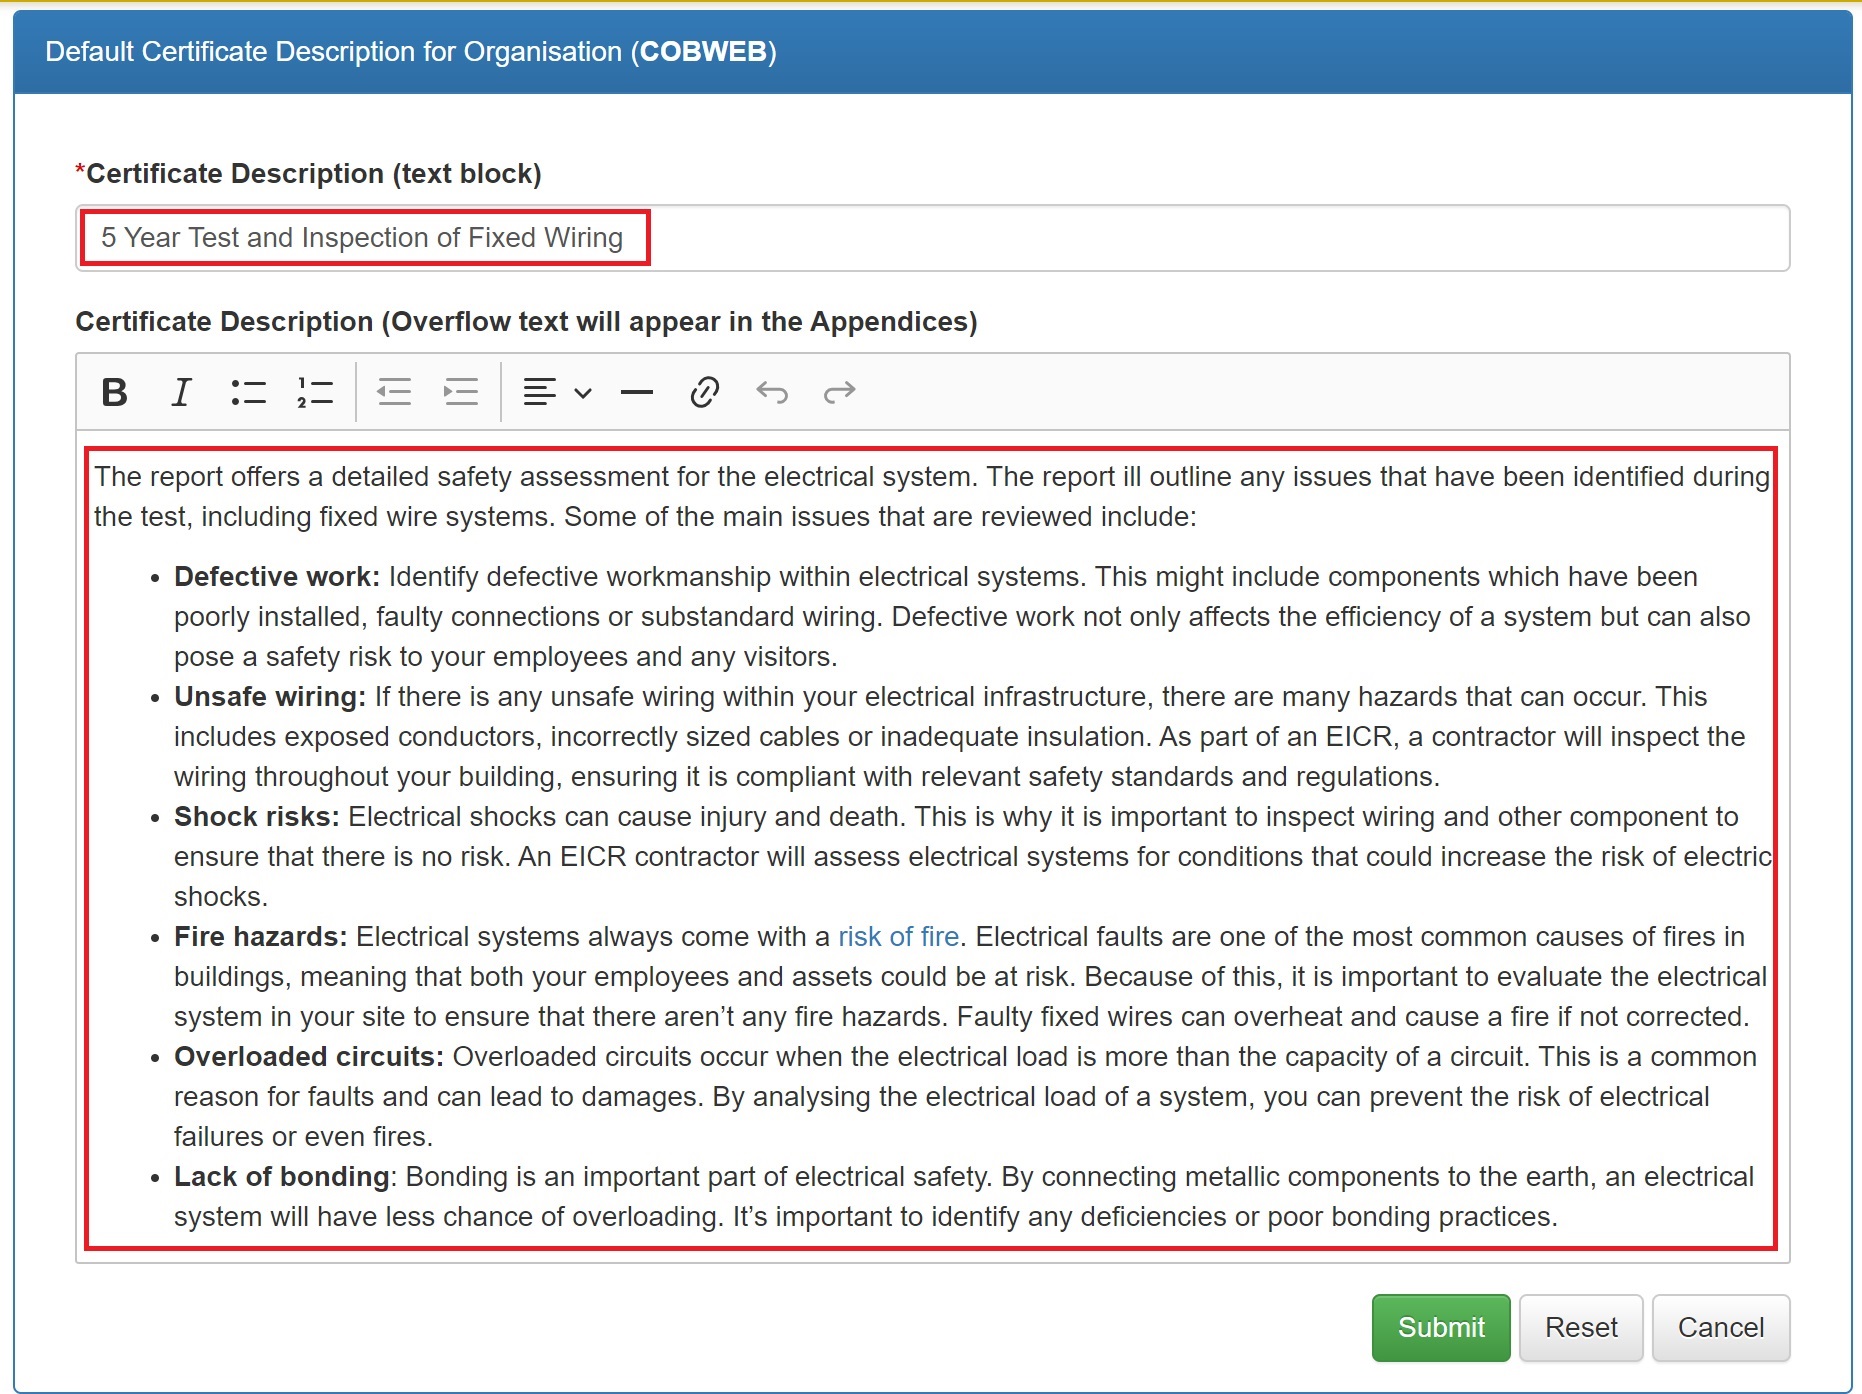
Task: Decrease indent of the selected text
Action: pos(394,392)
